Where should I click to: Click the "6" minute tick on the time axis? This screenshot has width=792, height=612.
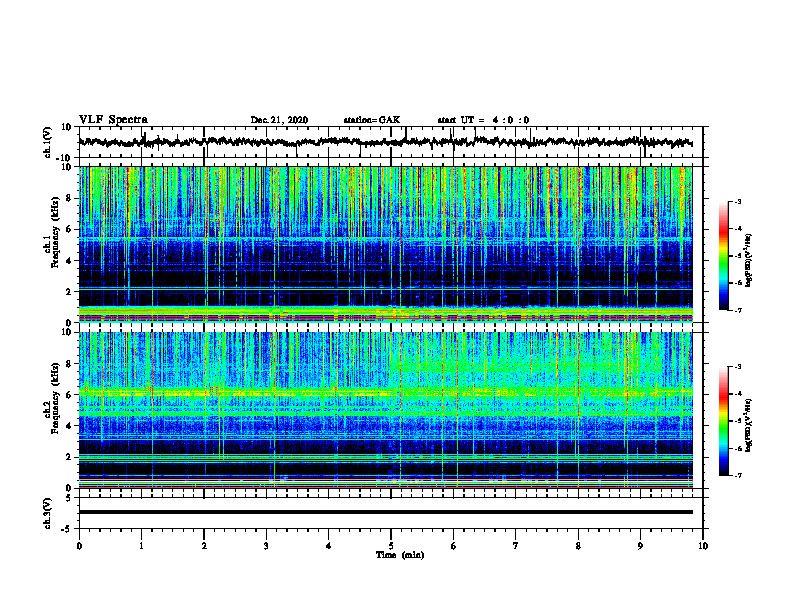pyautogui.click(x=454, y=546)
